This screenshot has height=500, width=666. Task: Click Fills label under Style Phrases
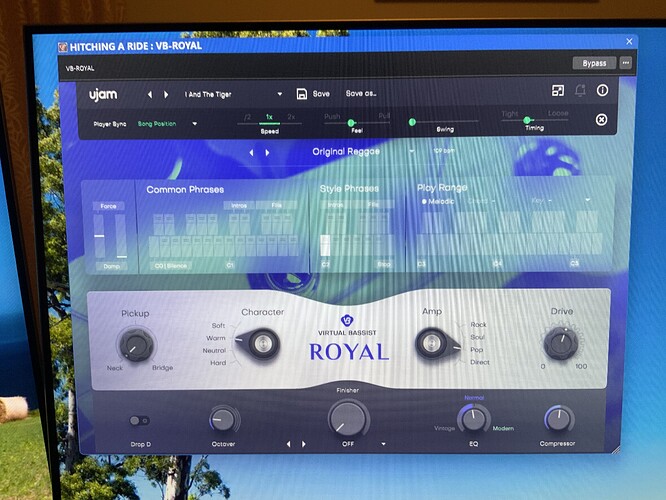(x=373, y=204)
